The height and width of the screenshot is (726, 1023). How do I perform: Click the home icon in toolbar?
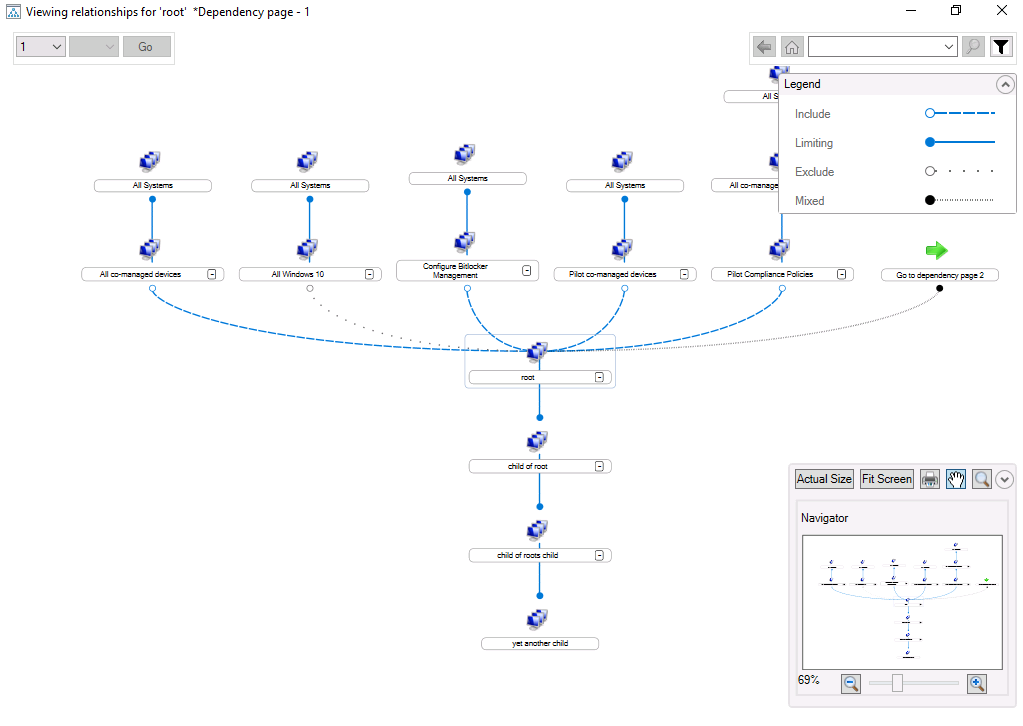[x=791, y=47]
